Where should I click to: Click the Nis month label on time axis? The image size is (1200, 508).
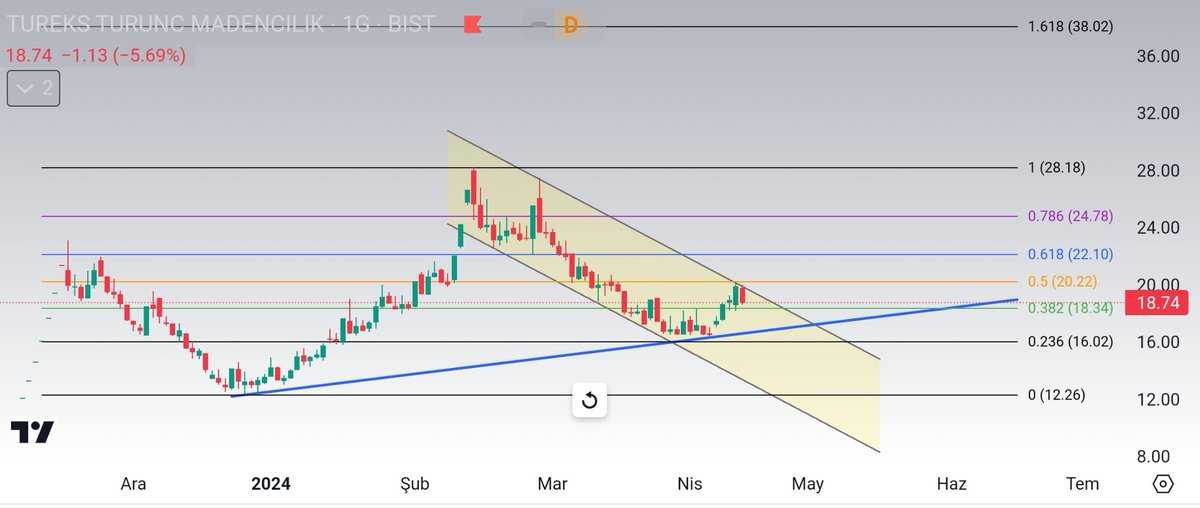click(690, 484)
